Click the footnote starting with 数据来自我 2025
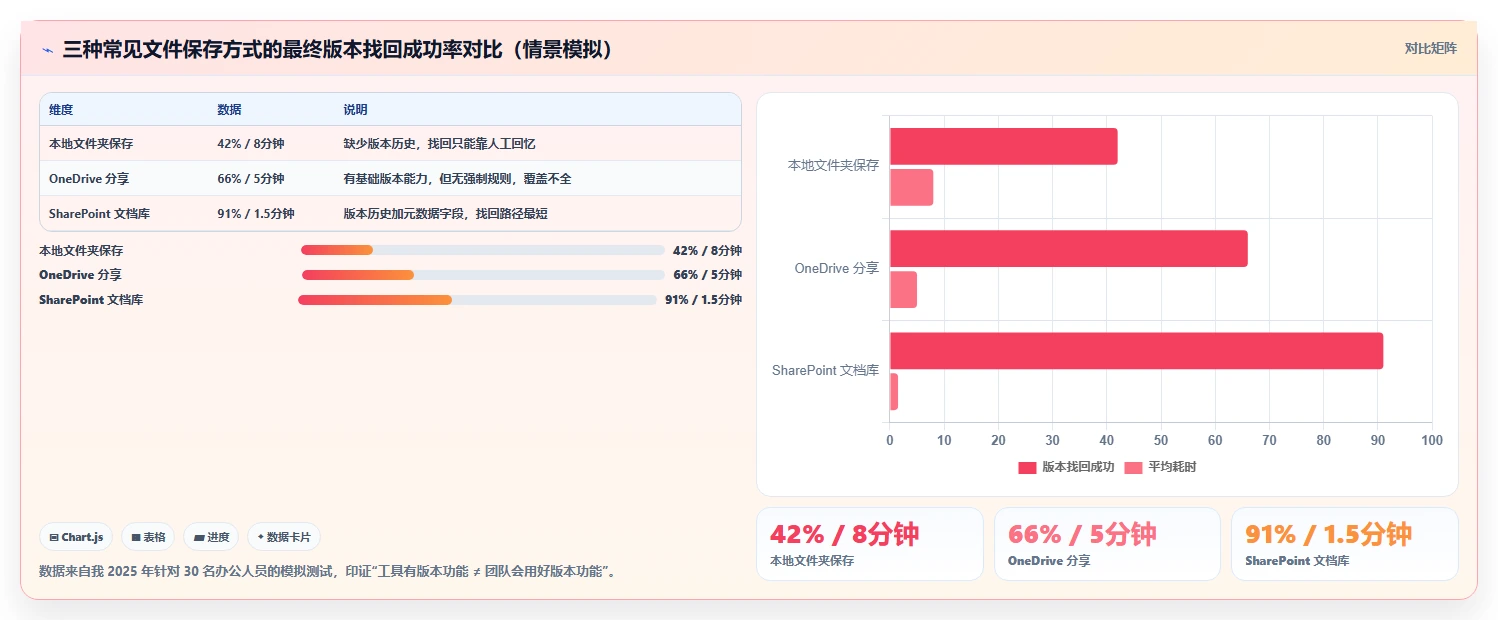Screen dimensions: 1498x620 [328, 572]
